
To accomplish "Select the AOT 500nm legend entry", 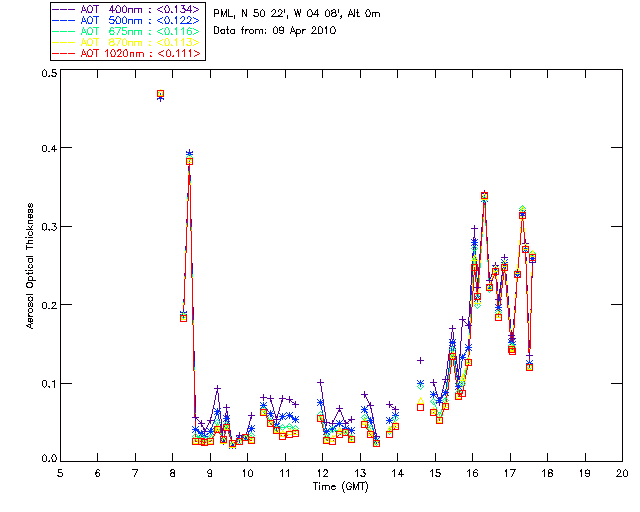I will [x=127, y=20].
